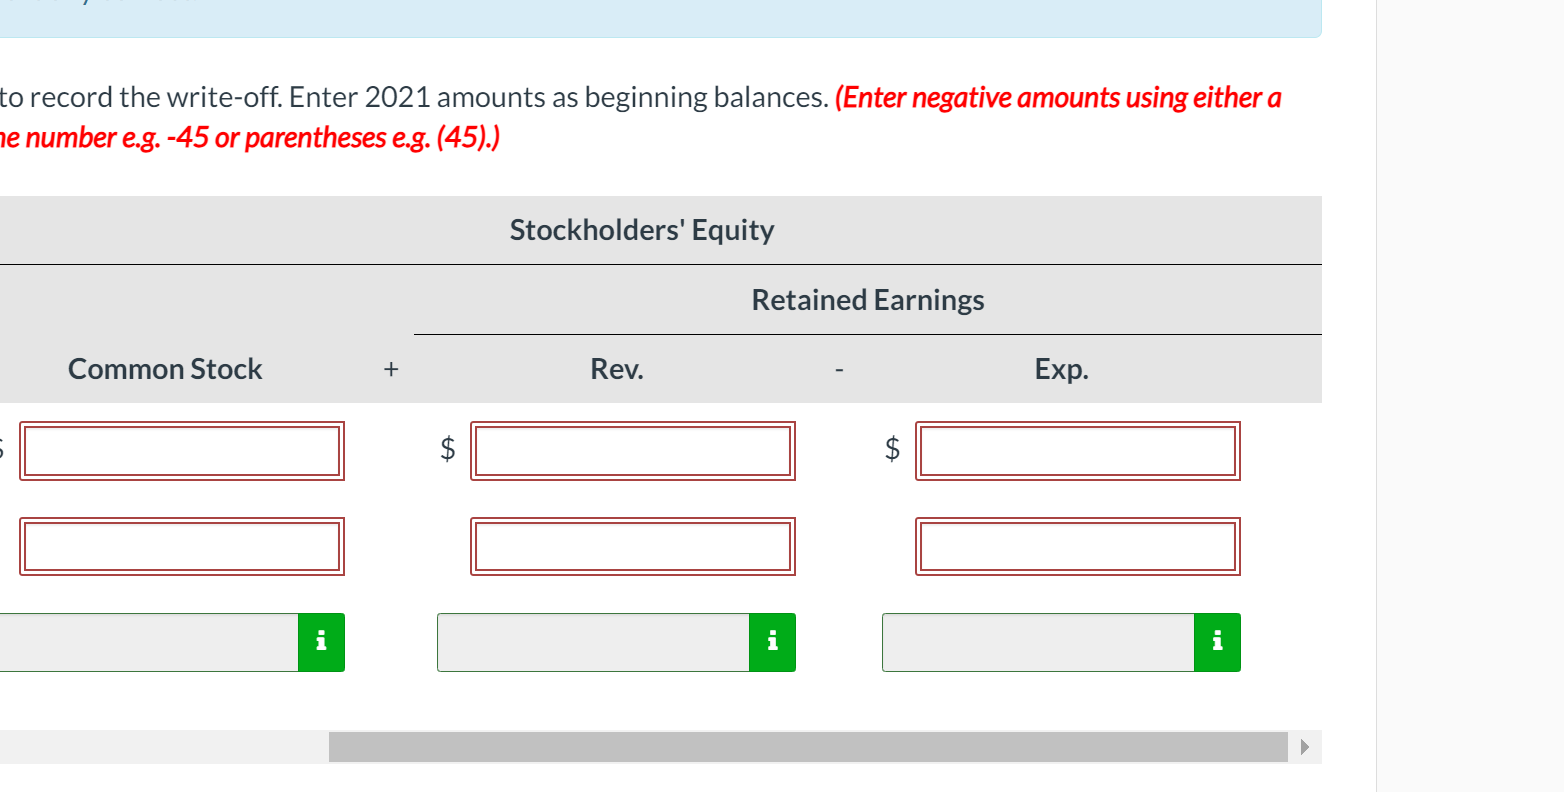Screen dimensions: 1564x792
Task: Click the Exp. beginning balance input field
Action: [1078, 451]
